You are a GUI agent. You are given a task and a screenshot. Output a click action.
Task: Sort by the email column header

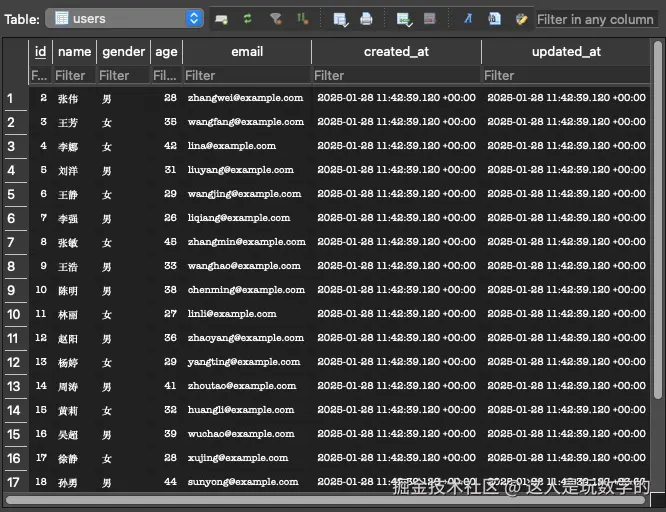247,52
